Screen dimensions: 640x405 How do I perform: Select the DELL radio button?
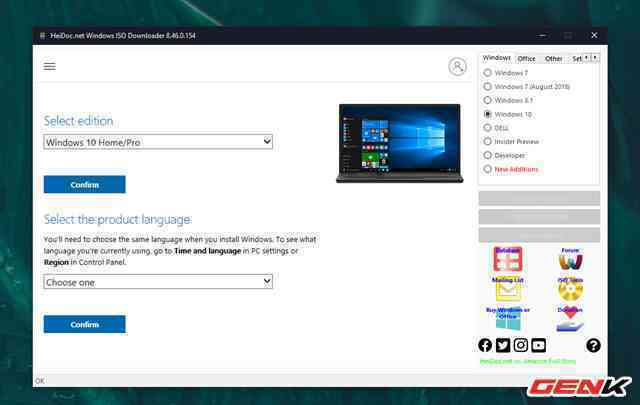pyautogui.click(x=487, y=128)
